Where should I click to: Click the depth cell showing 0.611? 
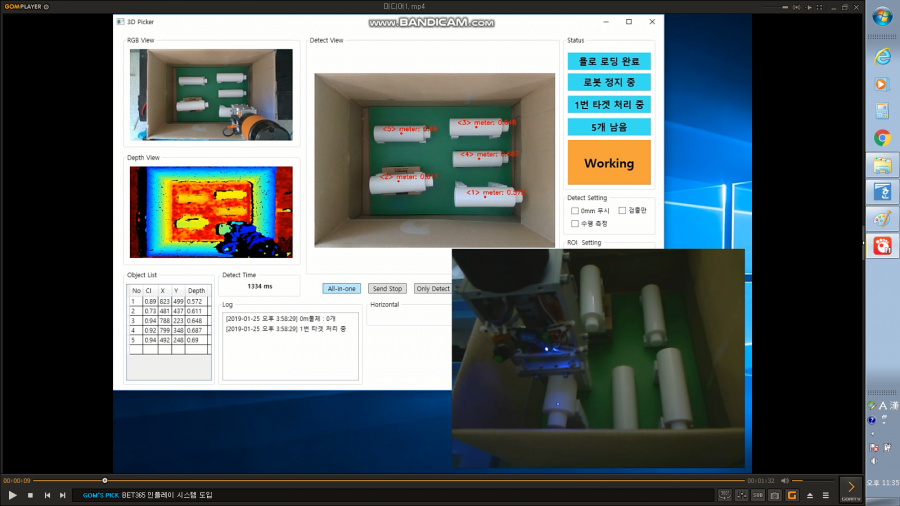pyautogui.click(x=196, y=311)
